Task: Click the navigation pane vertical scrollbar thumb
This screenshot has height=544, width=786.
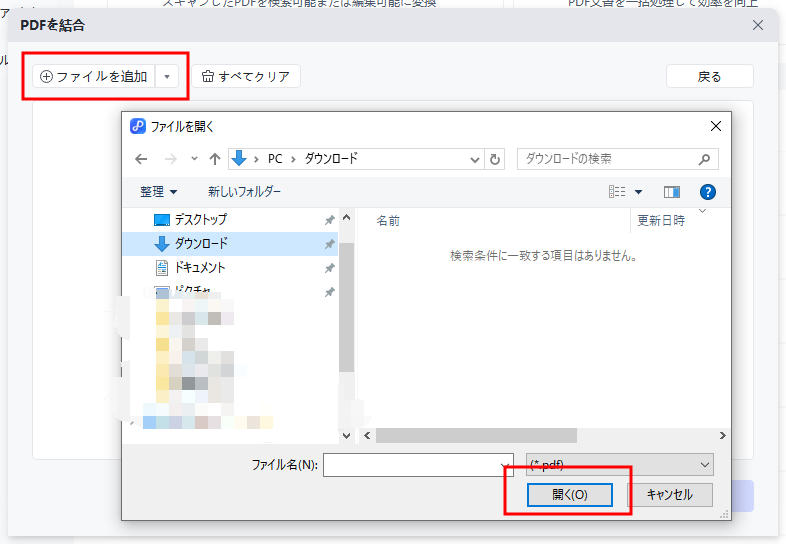Action: [346, 307]
